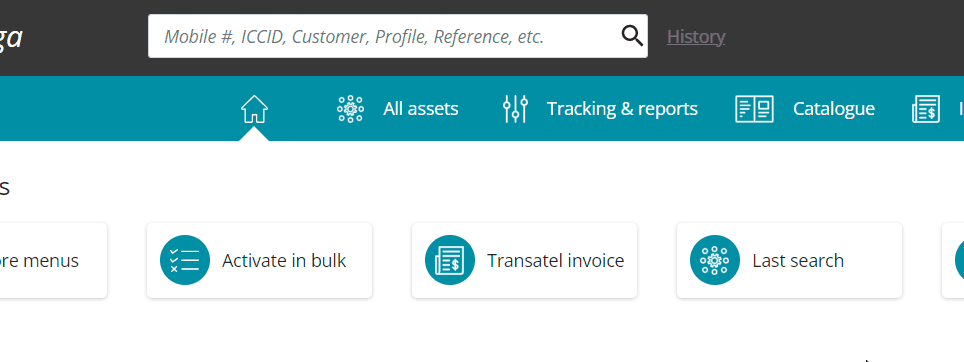
Task: Click the Transatel invoice round icon
Action: (x=450, y=260)
